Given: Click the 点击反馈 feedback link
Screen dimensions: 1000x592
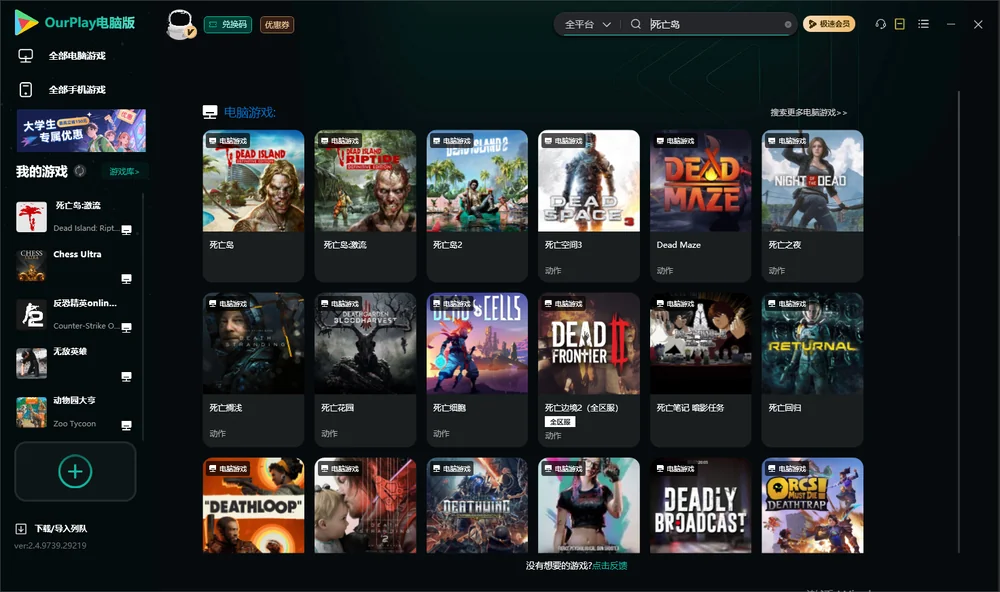Looking at the screenshot, I should pos(610,565).
